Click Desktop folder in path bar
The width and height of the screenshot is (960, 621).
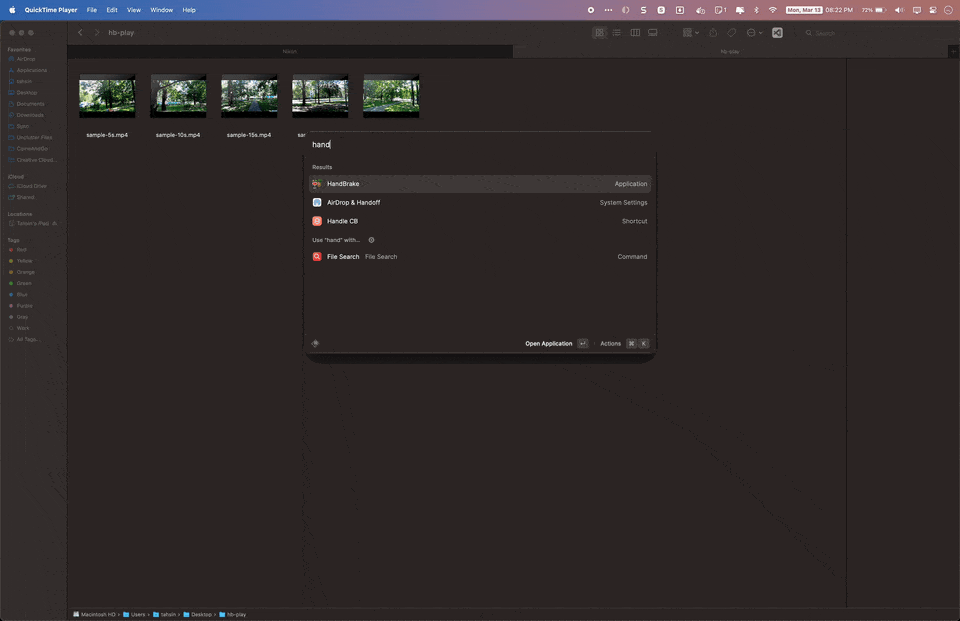tap(198, 614)
